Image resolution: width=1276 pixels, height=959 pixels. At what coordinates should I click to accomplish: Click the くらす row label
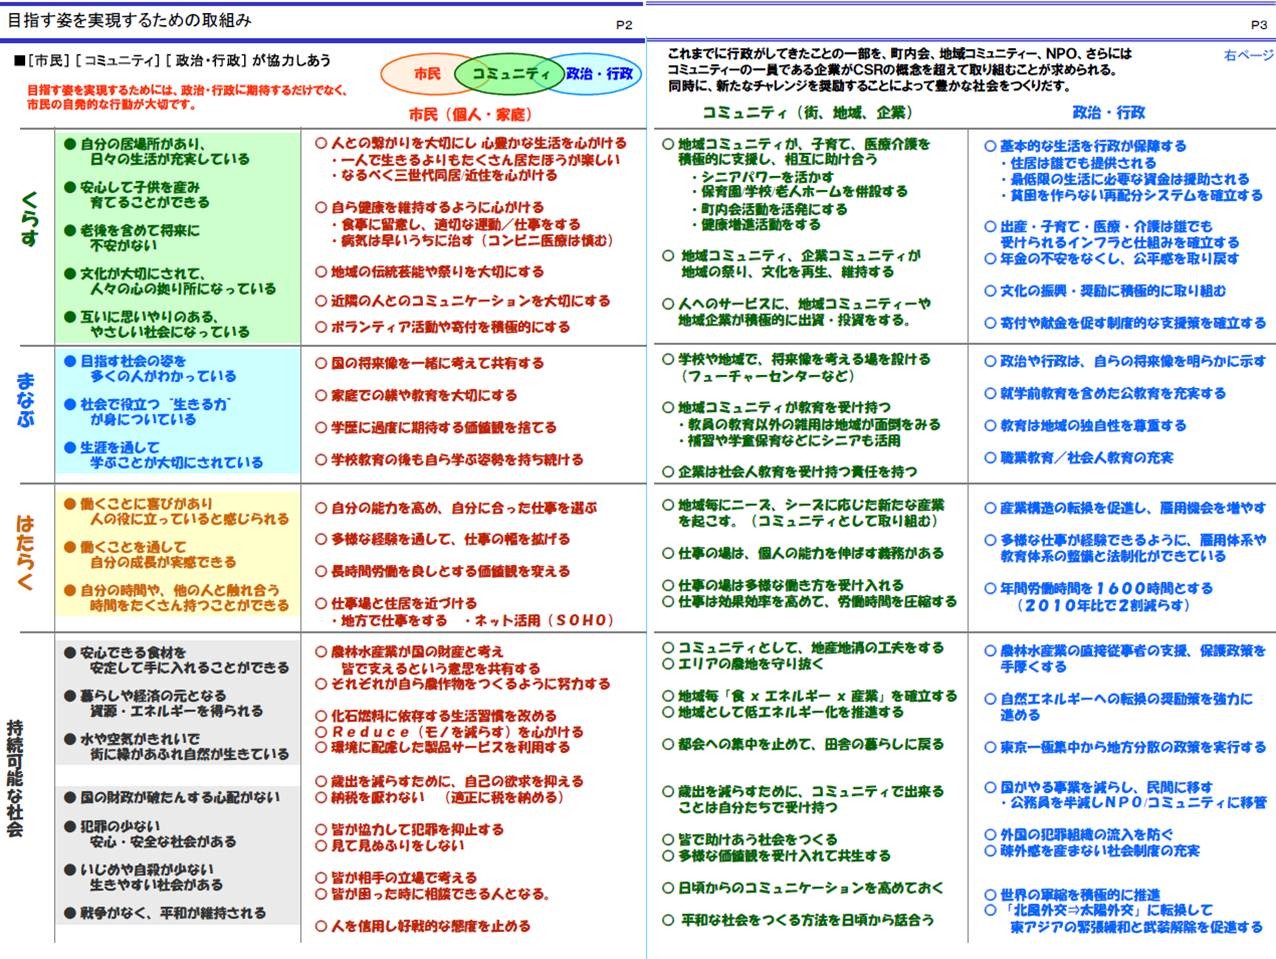pos(31,219)
